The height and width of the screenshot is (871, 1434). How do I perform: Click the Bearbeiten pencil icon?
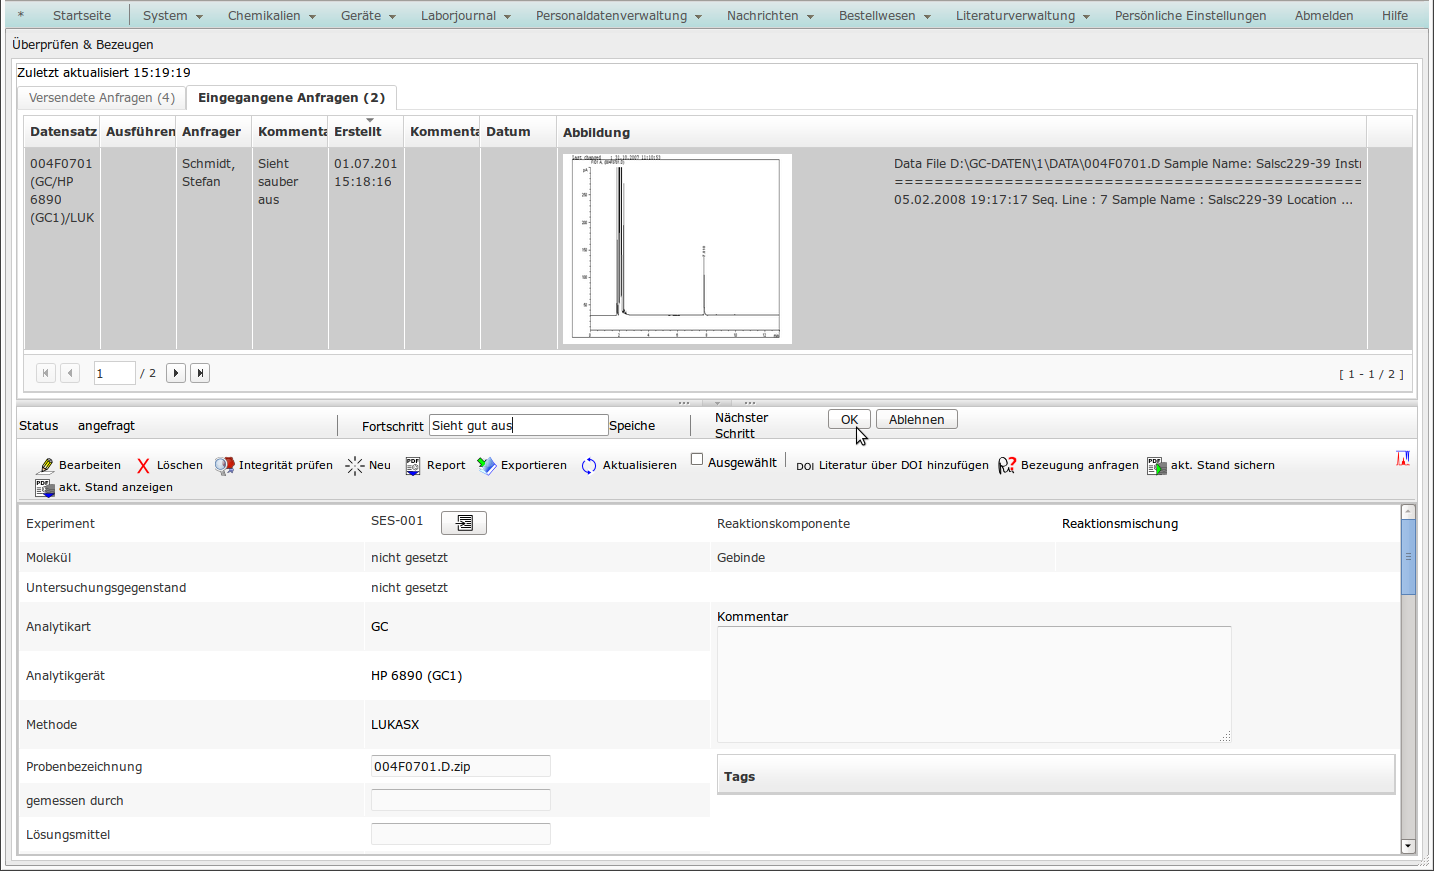click(x=46, y=466)
